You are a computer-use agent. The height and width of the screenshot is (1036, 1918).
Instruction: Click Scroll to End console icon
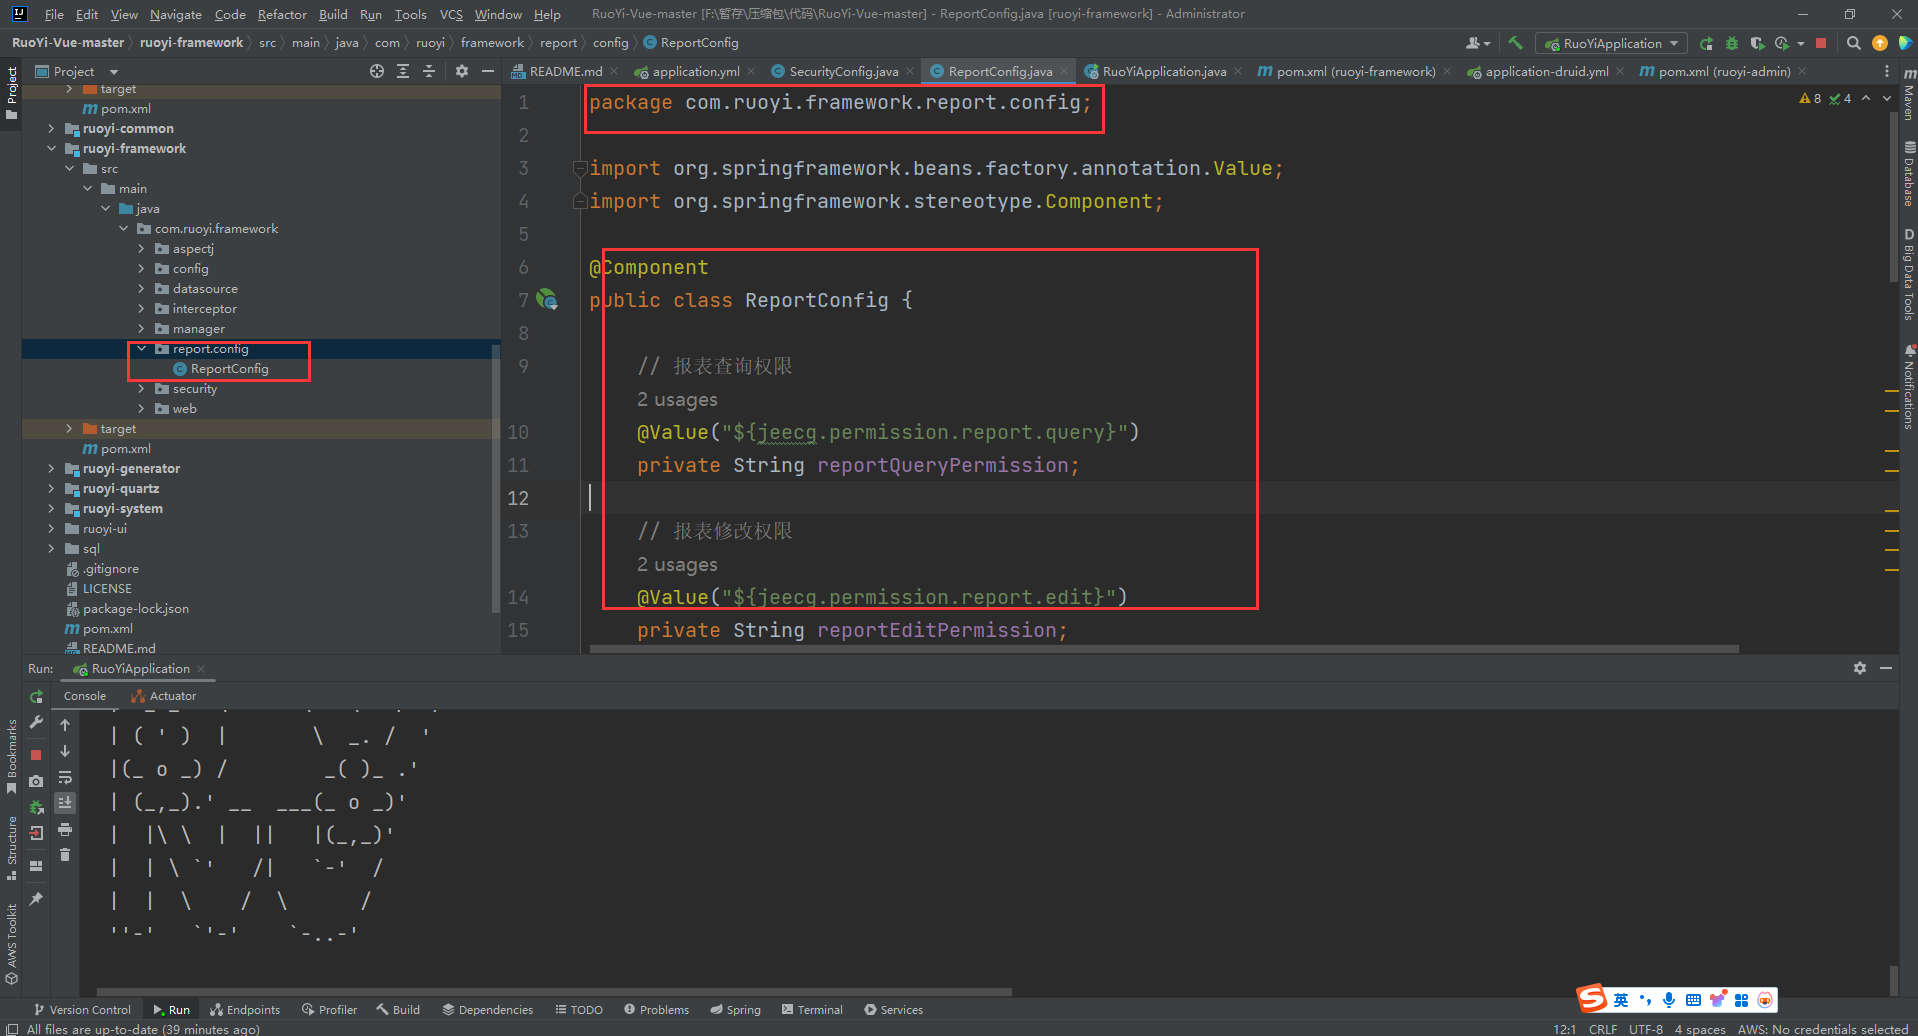point(65,803)
